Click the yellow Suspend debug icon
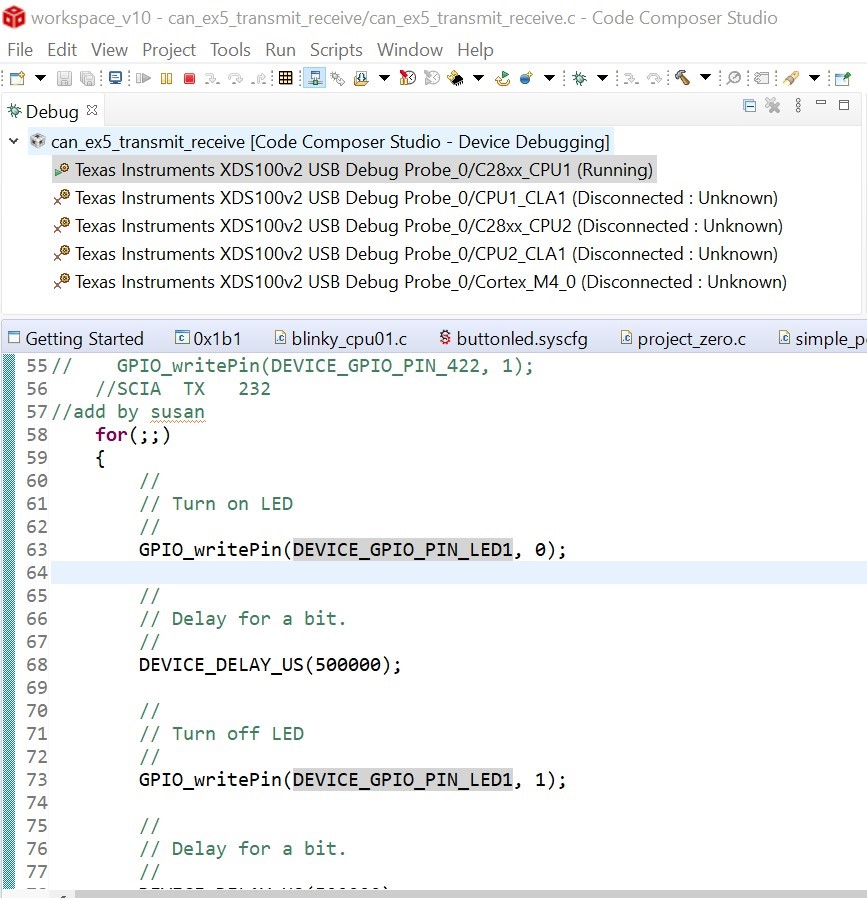 166,78
